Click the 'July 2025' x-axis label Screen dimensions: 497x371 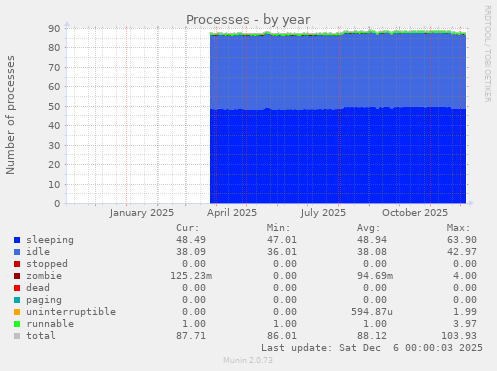click(323, 213)
